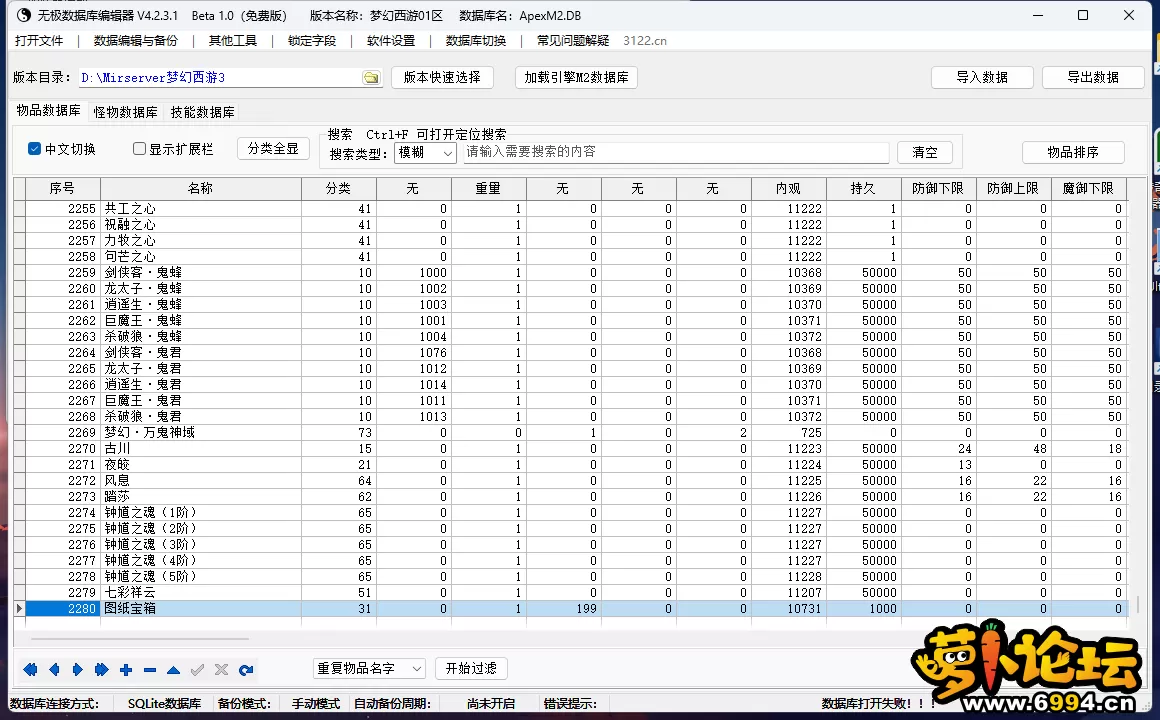Screen dimensions: 1160x720
Task: Click the 3122.cn link text
Action: (645, 41)
